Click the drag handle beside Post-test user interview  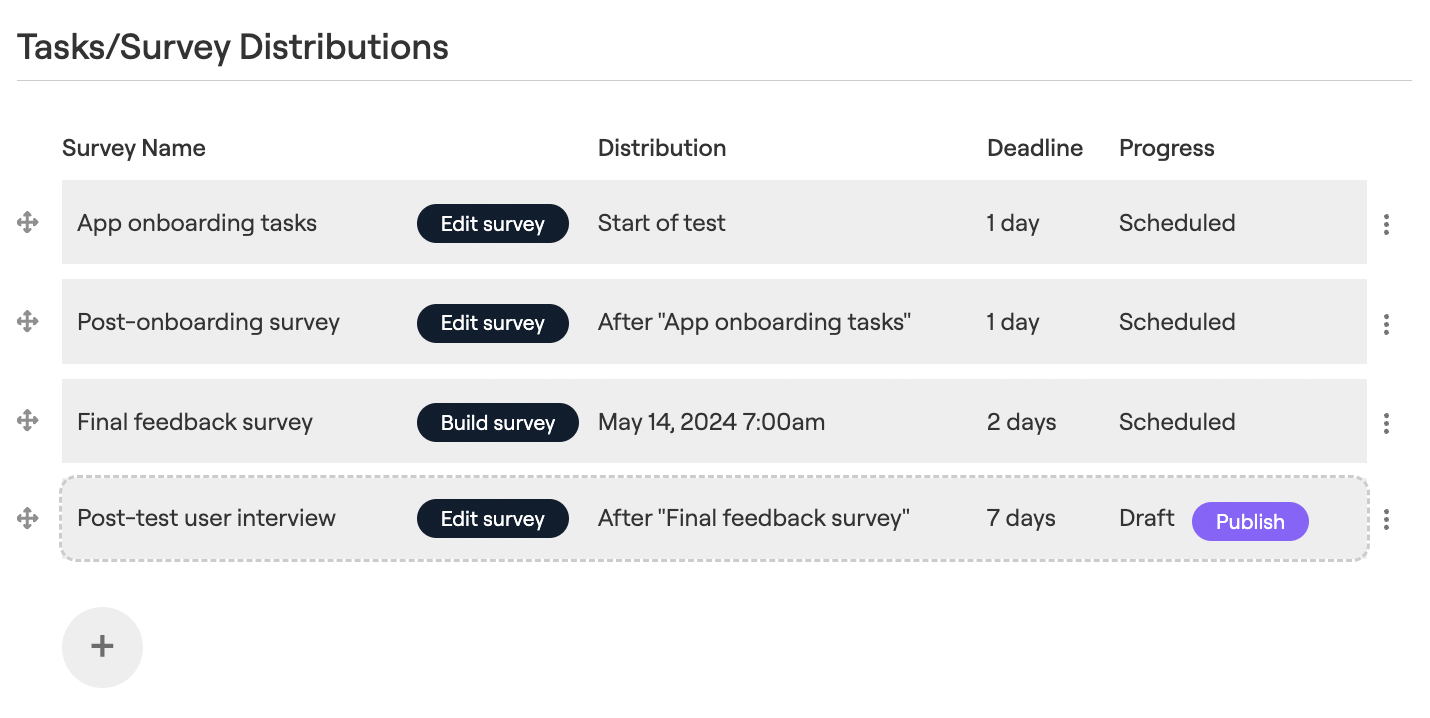[27, 518]
